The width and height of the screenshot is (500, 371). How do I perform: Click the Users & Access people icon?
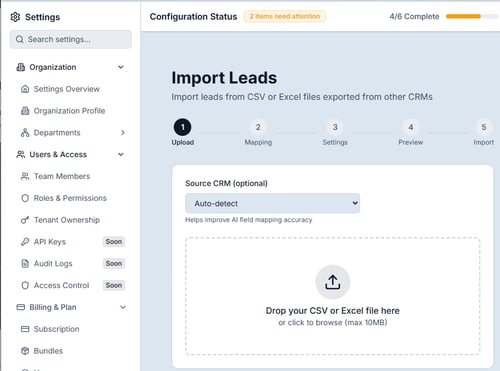(x=21, y=154)
